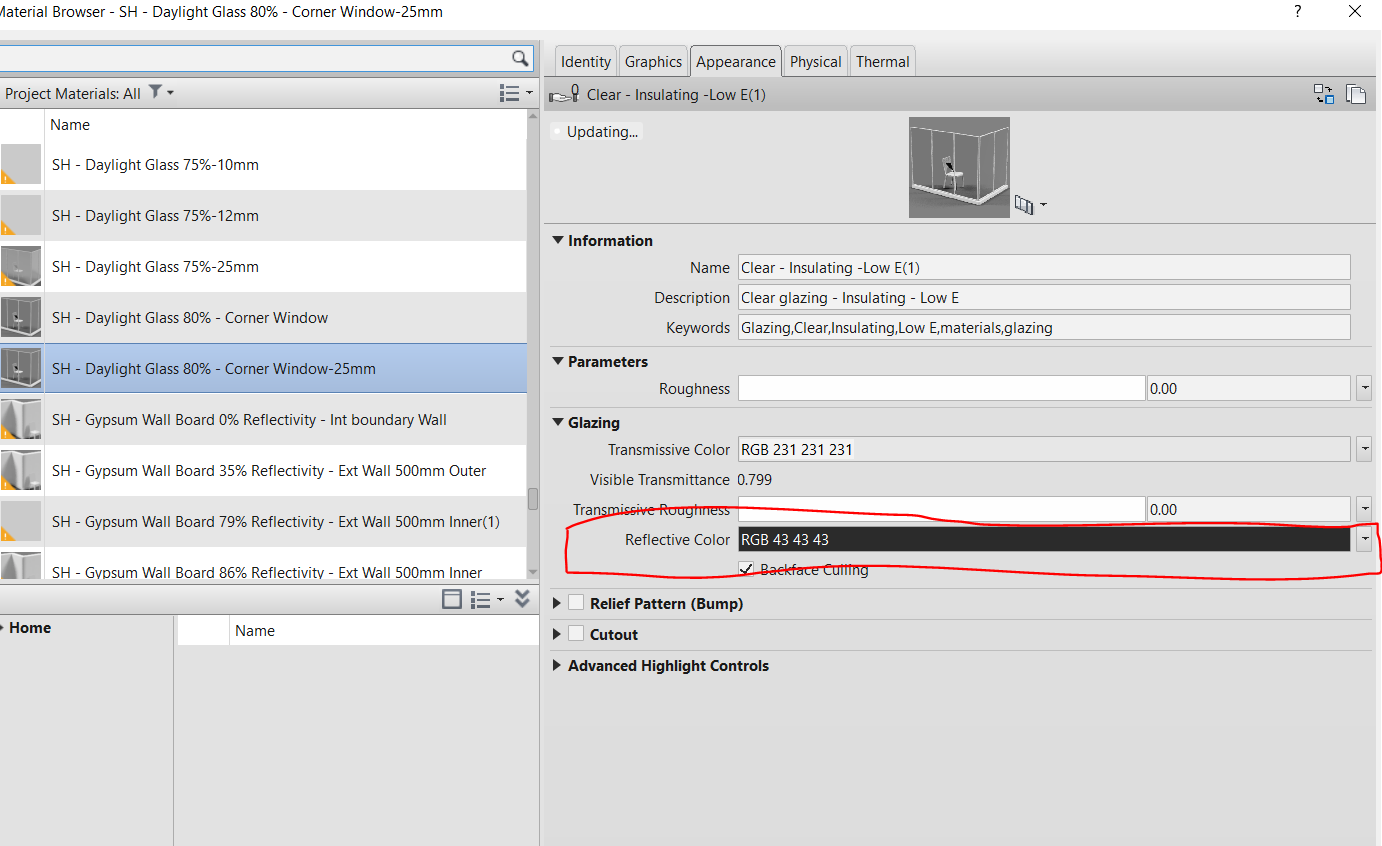Select SH - Daylight Glass 80% - Corner Window

point(263,317)
